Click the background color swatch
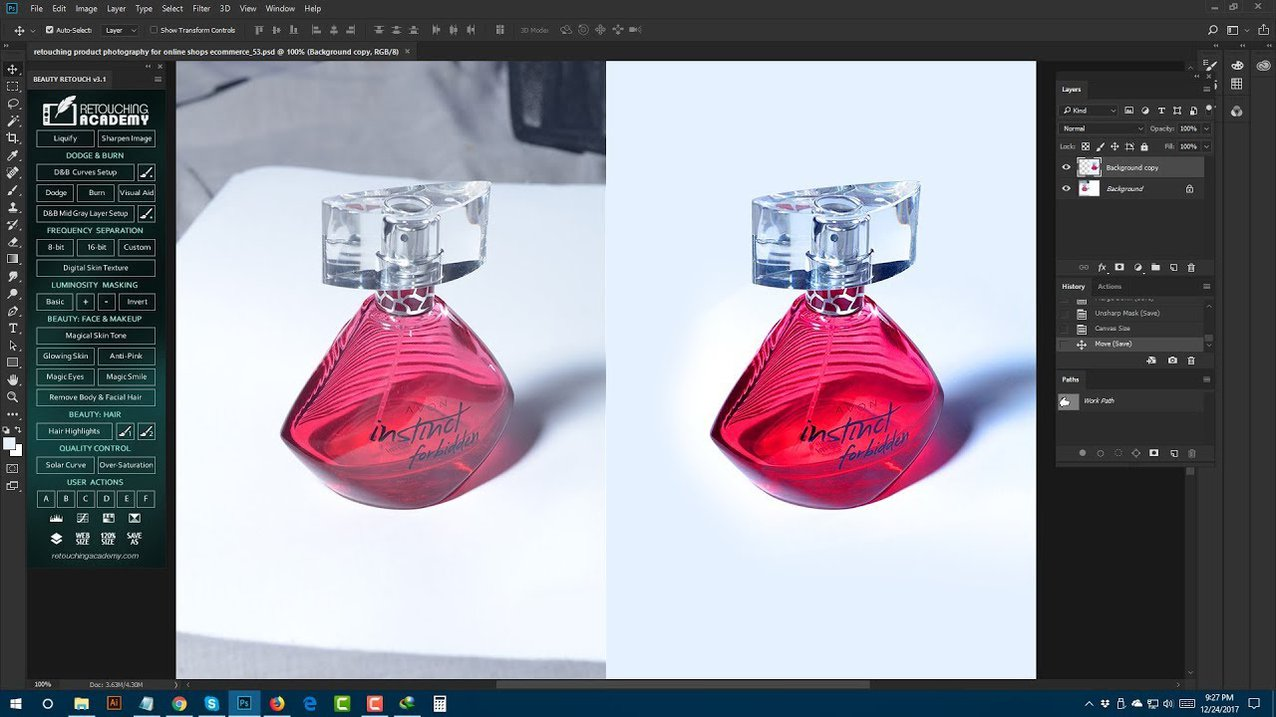1276x717 pixels. [x=17, y=450]
